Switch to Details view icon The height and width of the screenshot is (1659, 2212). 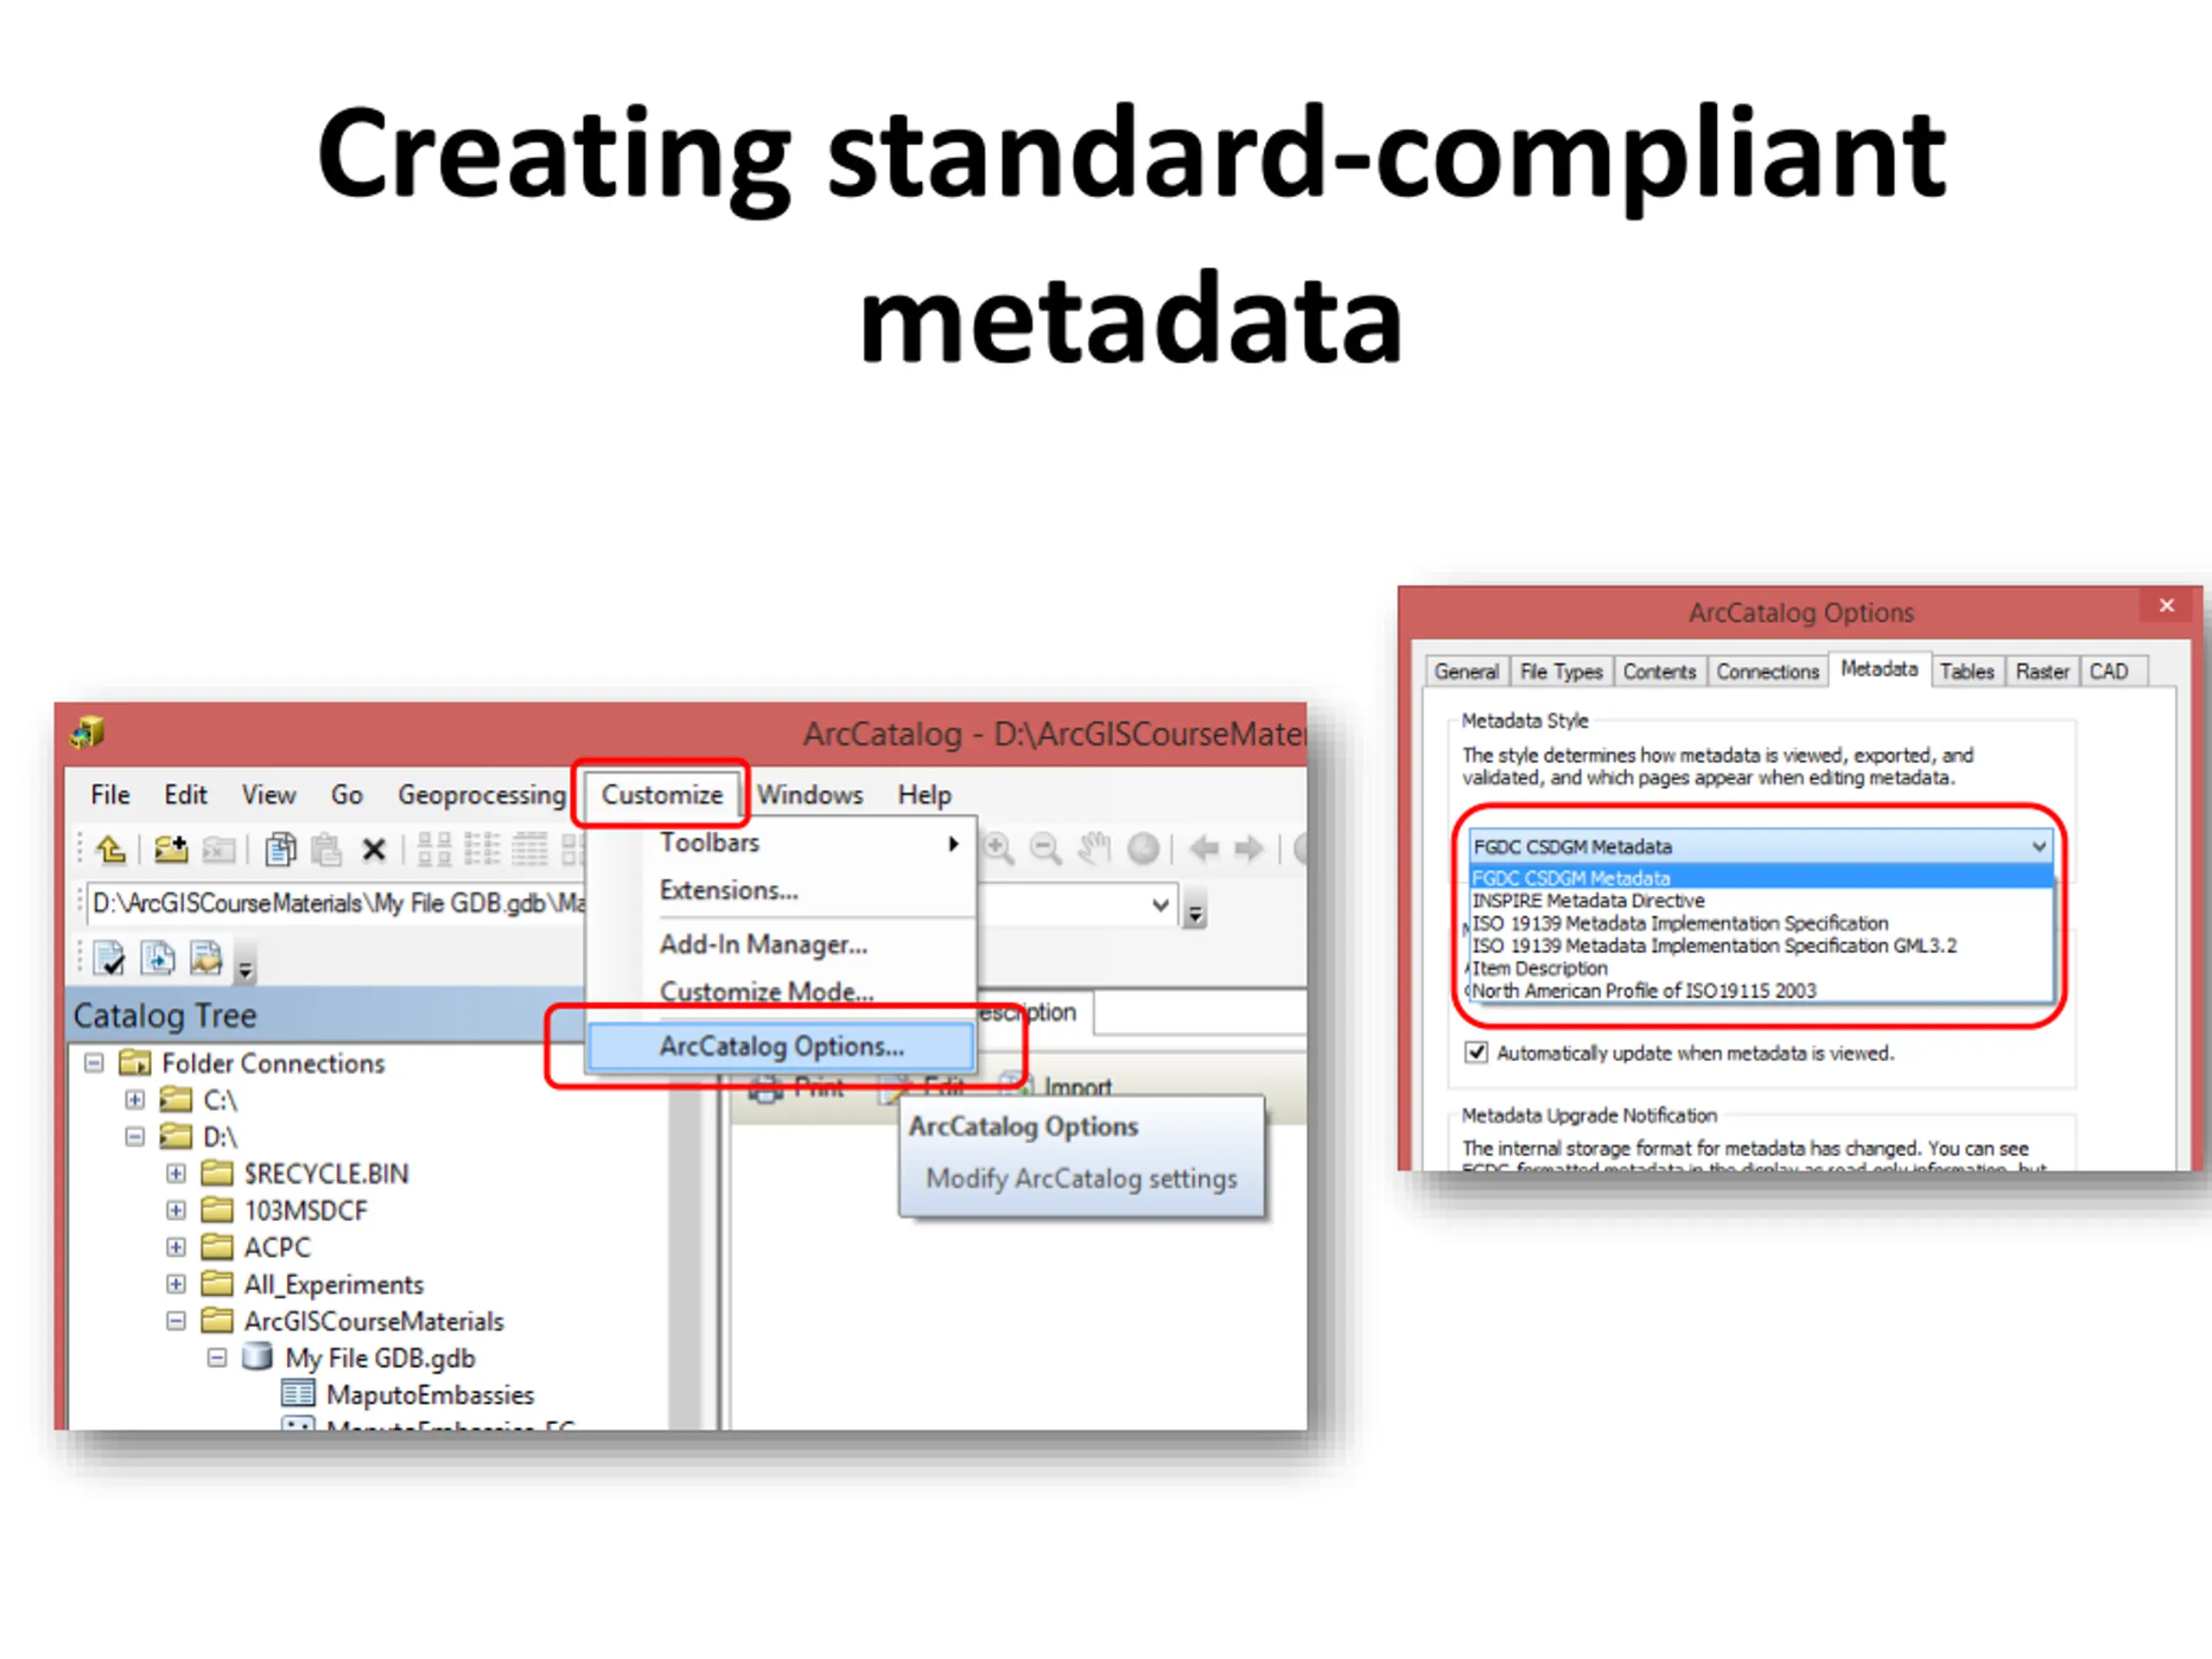tap(530, 850)
